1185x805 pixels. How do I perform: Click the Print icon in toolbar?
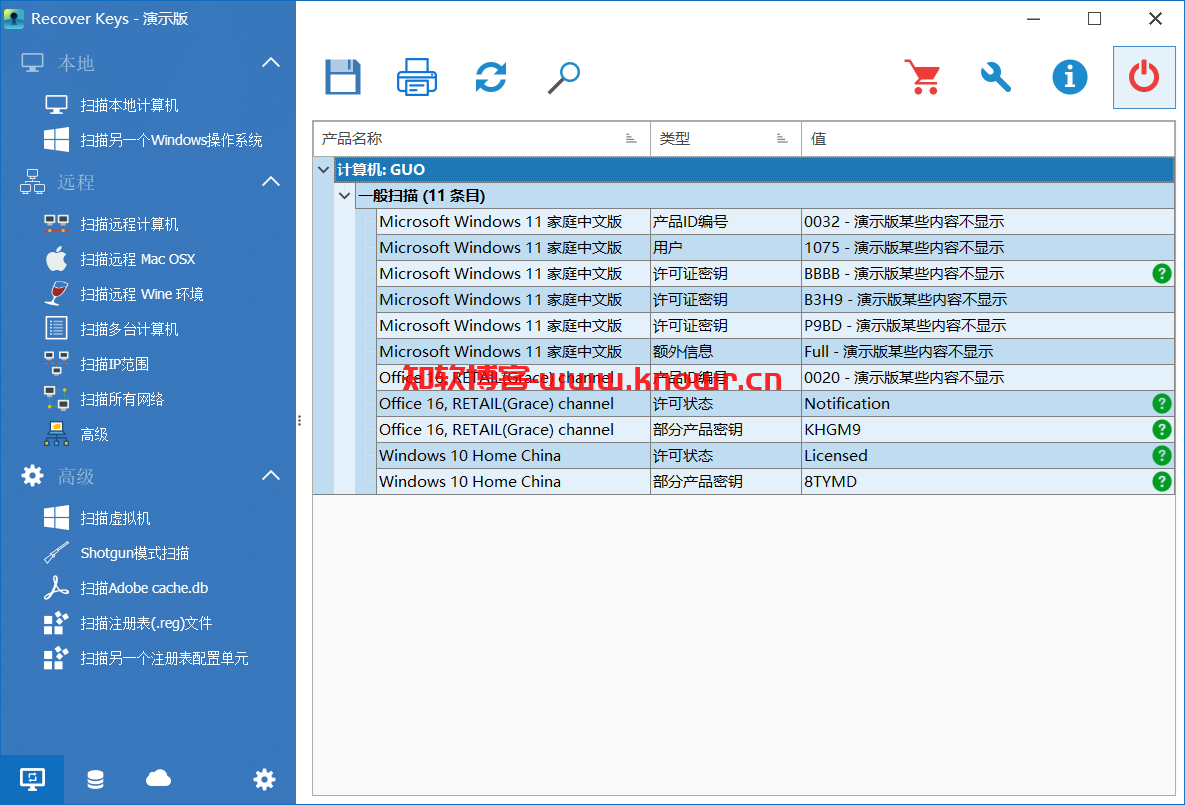pyautogui.click(x=416, y=77)
